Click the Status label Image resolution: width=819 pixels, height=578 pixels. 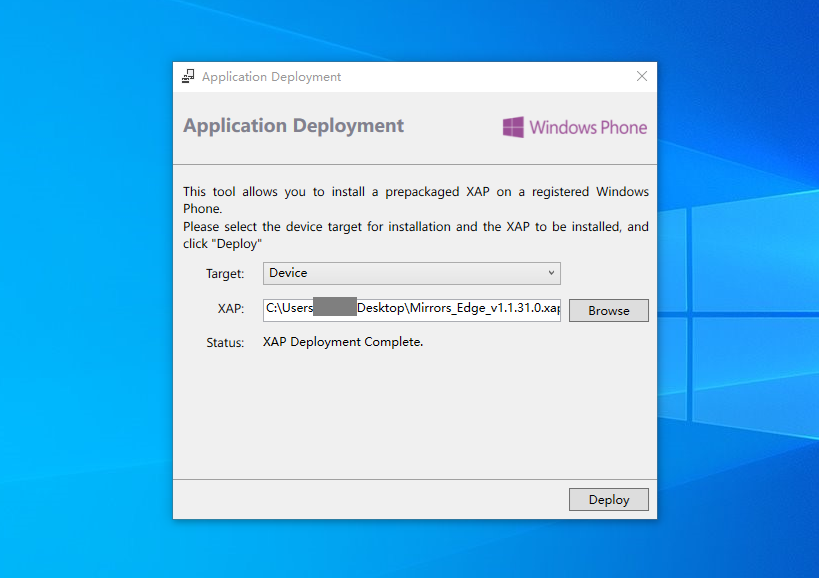pos(225,343)
